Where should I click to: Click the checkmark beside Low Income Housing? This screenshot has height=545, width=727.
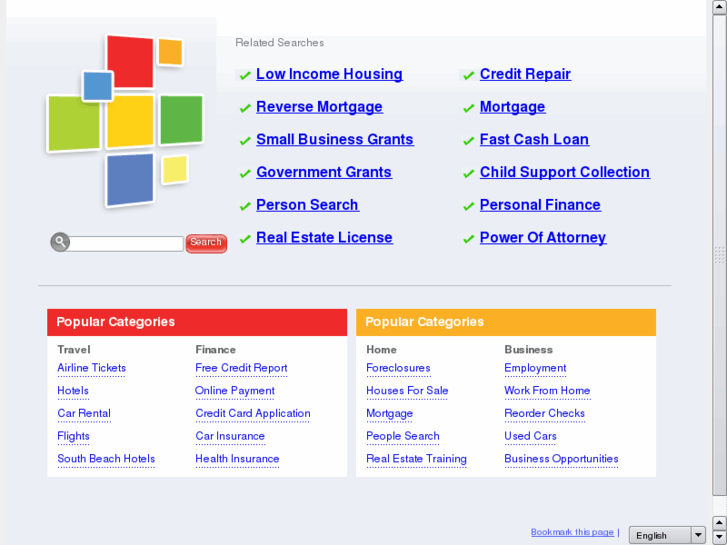(245, 75)
